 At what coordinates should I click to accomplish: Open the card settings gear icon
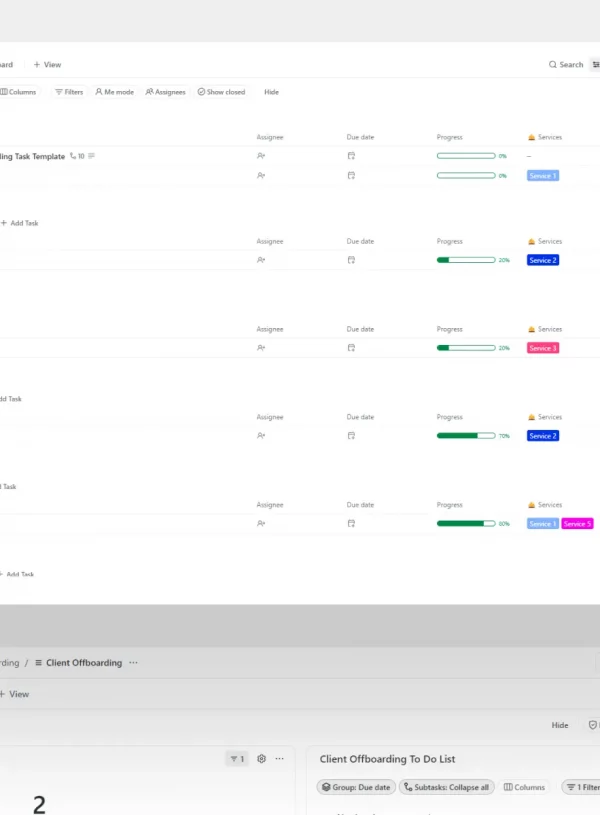coord(262,759)
